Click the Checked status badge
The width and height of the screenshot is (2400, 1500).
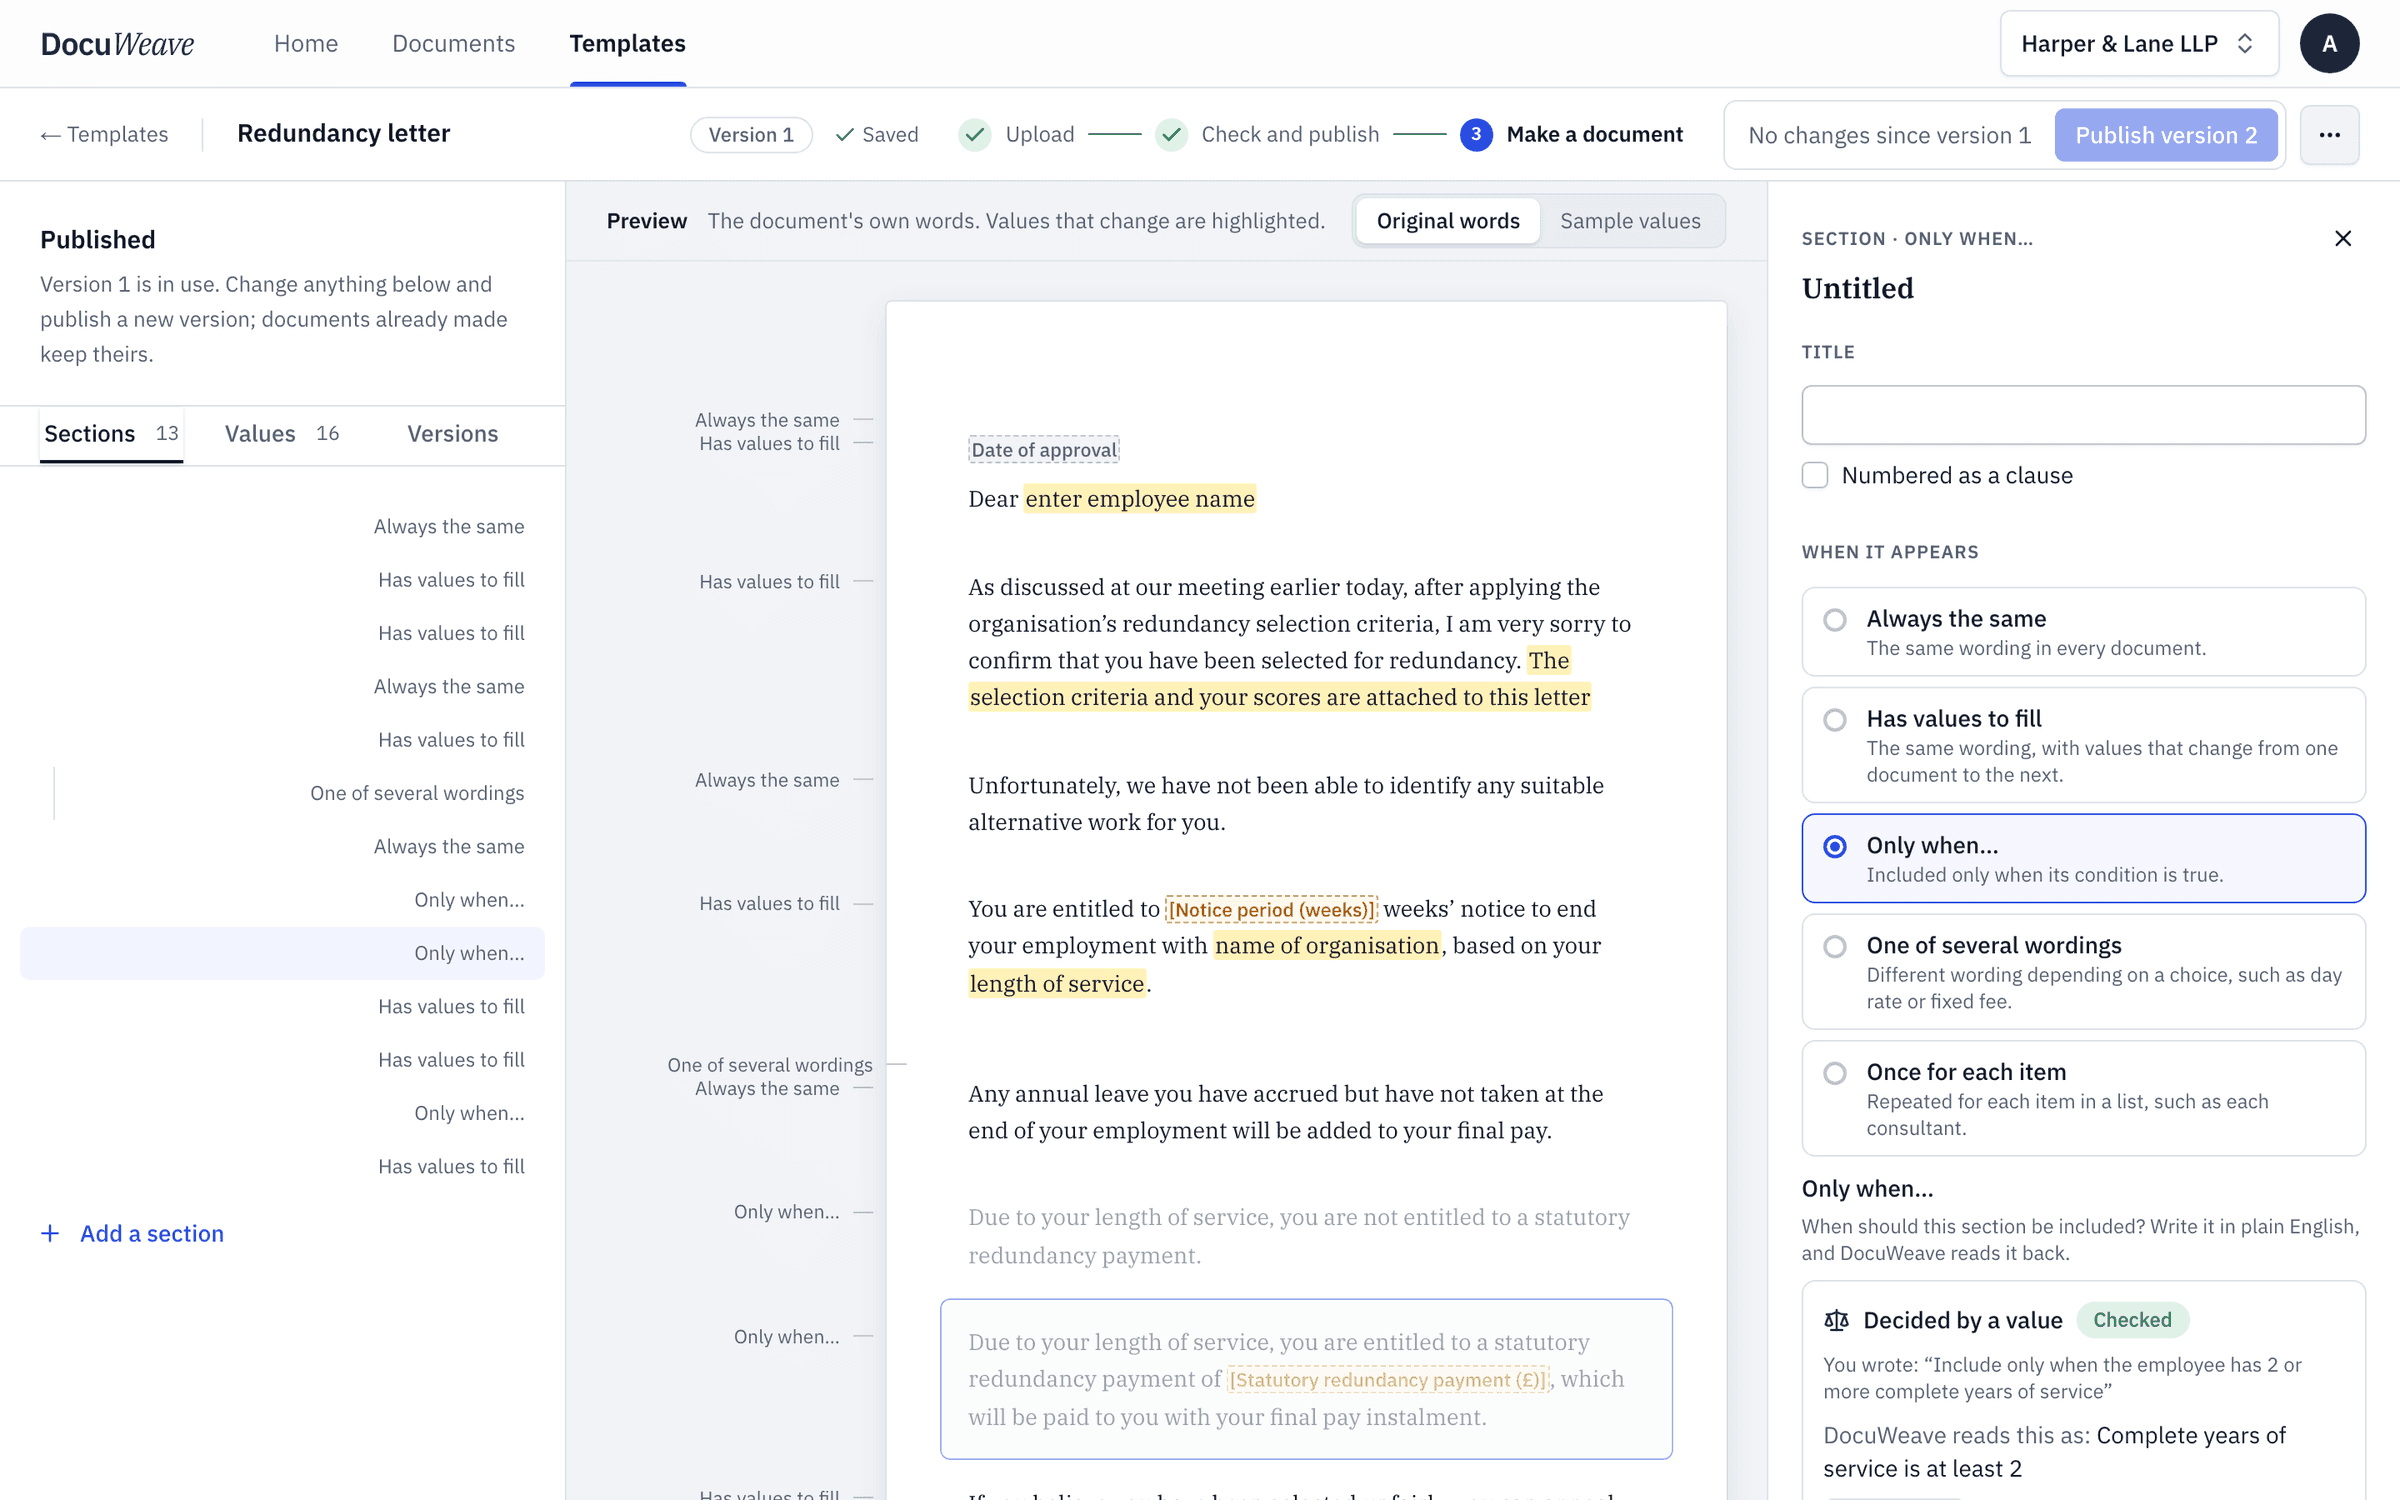2132,1320
